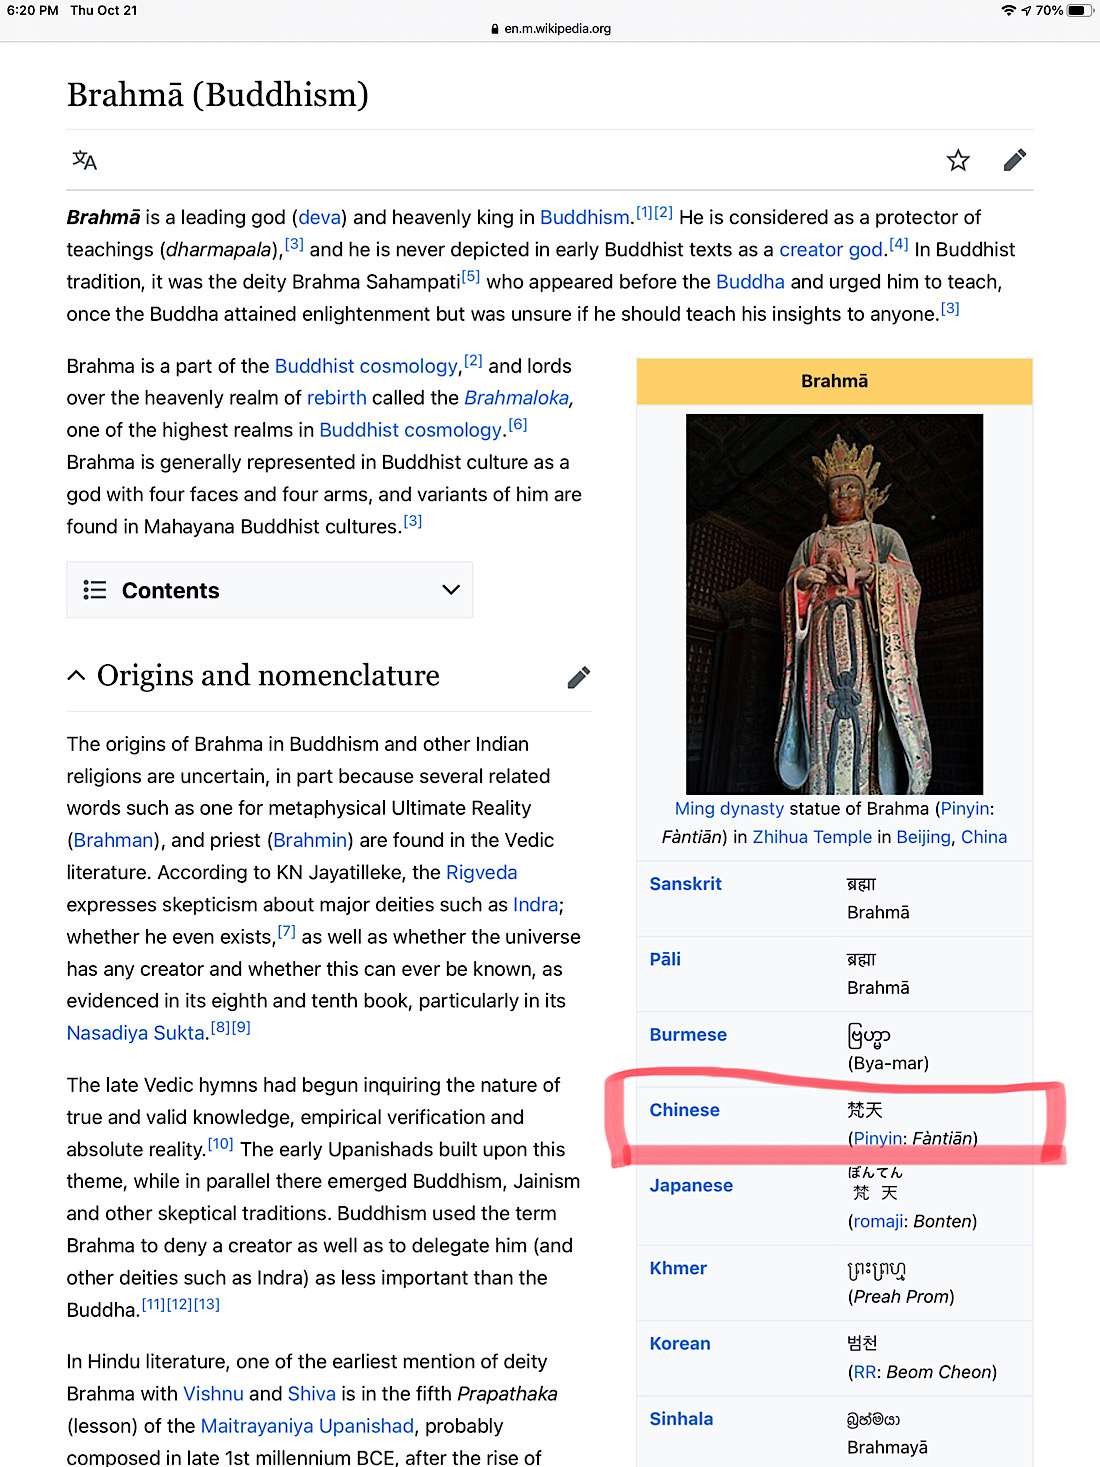
Task: Open the Buddhist cosmology link
Action: (x=366, y=366)
